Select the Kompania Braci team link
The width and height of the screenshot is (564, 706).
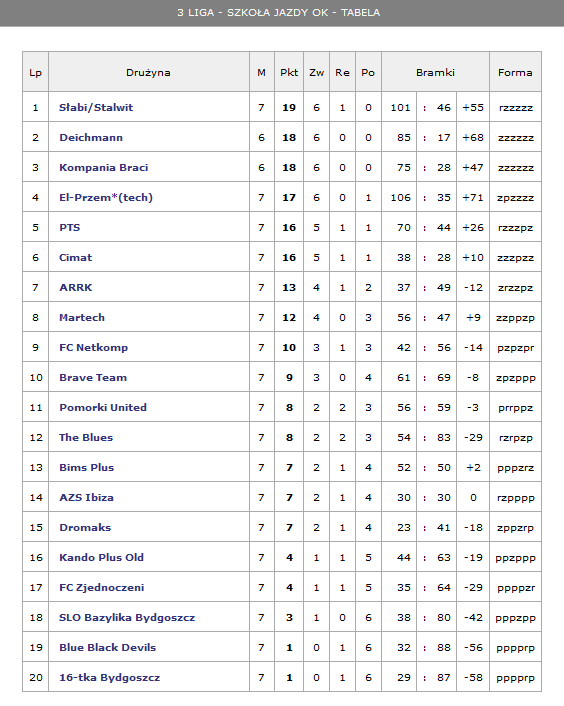coord(104,167)
